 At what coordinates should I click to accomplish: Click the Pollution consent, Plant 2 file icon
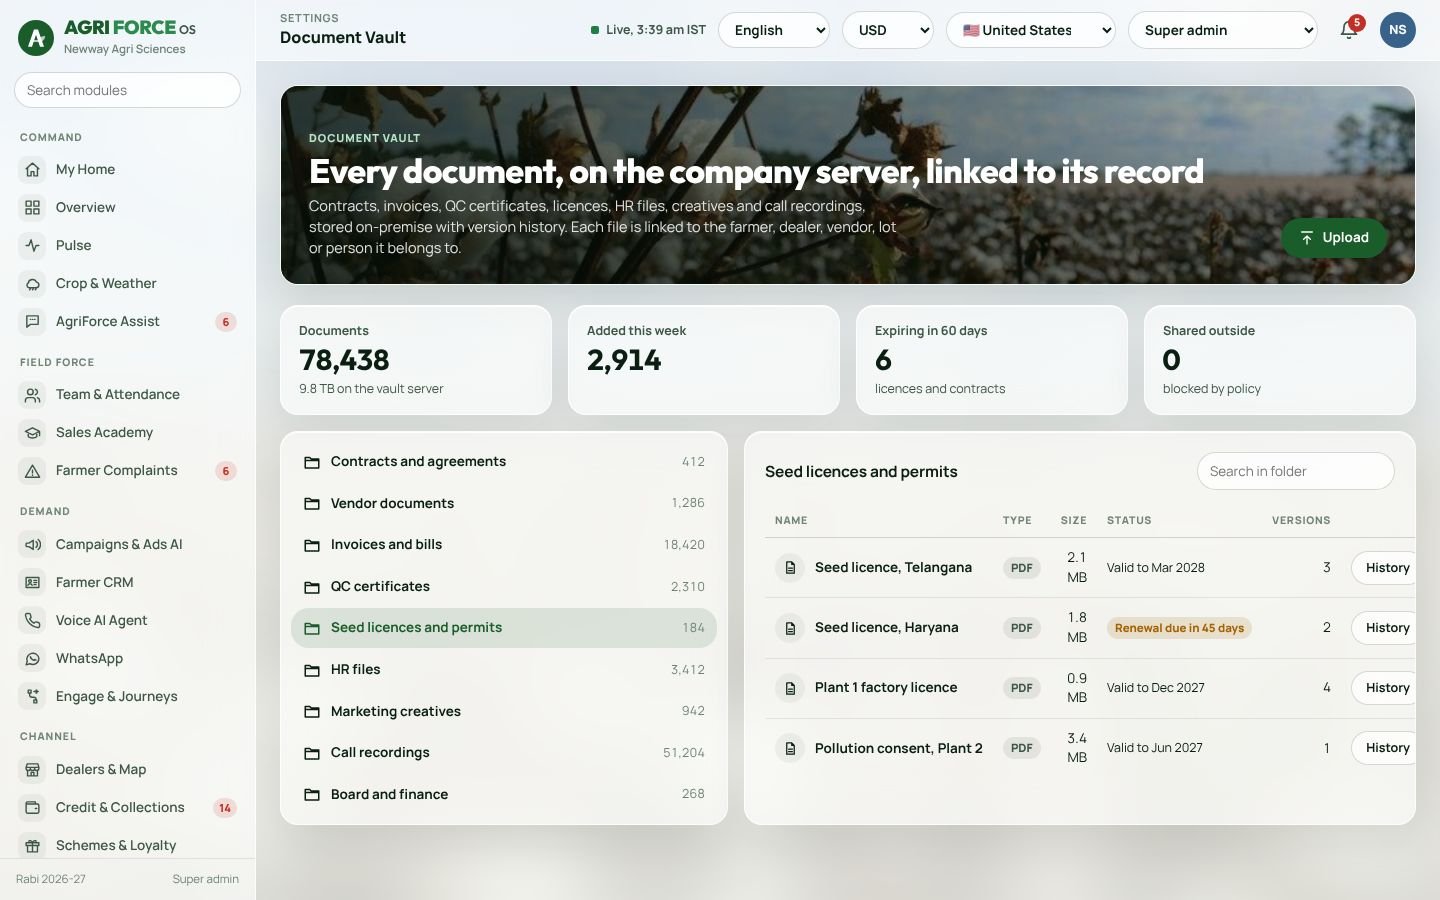coord(790,747)
